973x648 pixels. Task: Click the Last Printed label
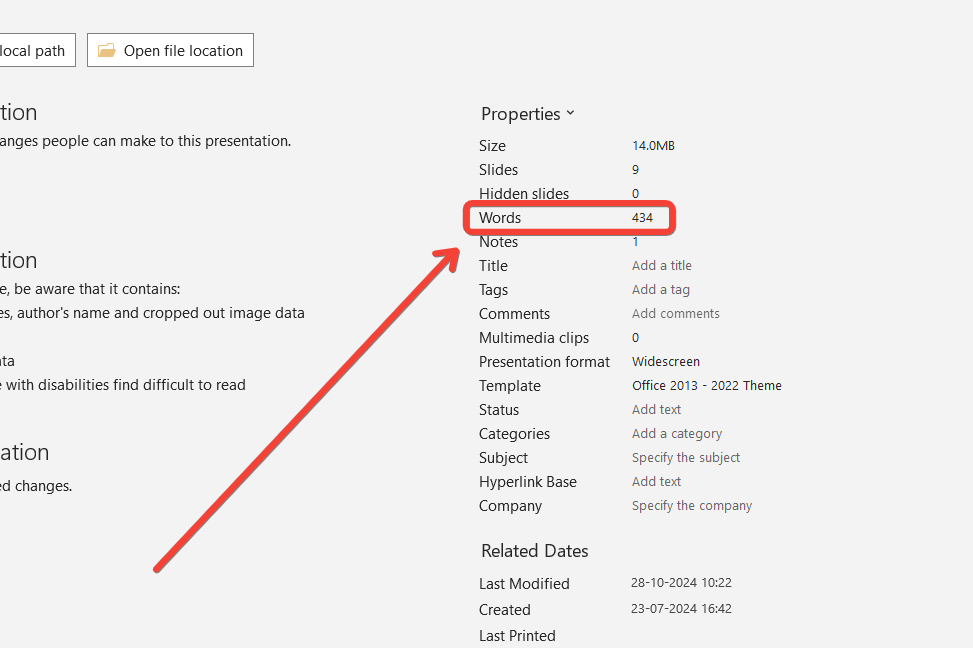(x=517, y=635)
